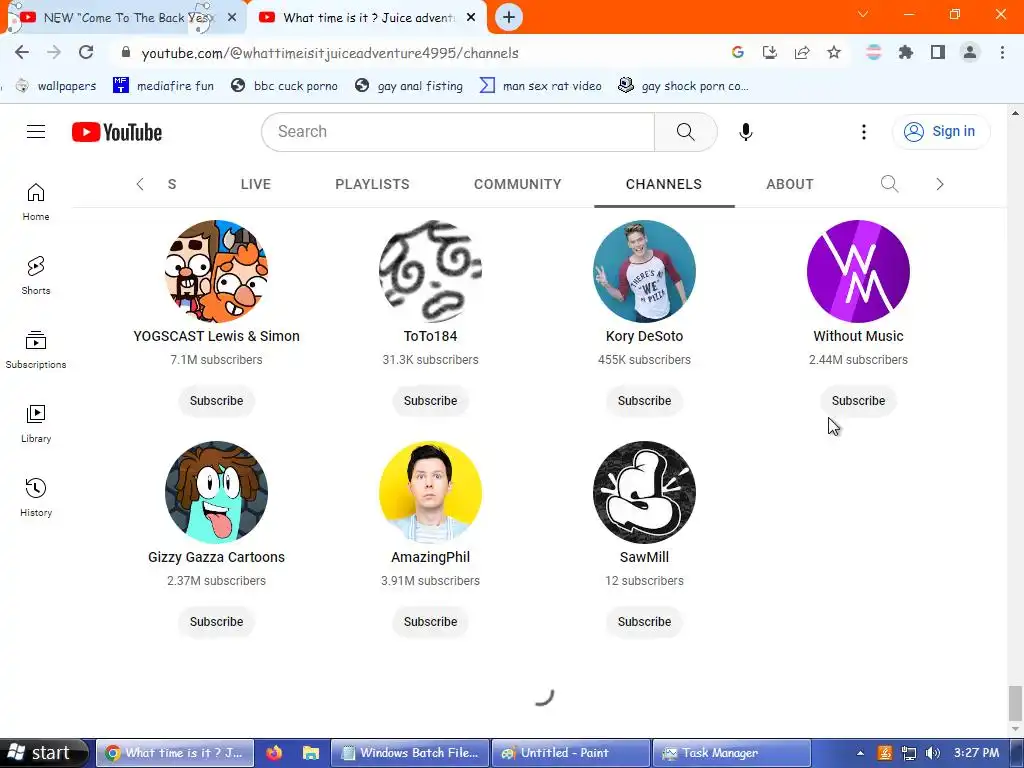Toggle the browser side panel icon

pyautogui.click(x=938, y=52)
